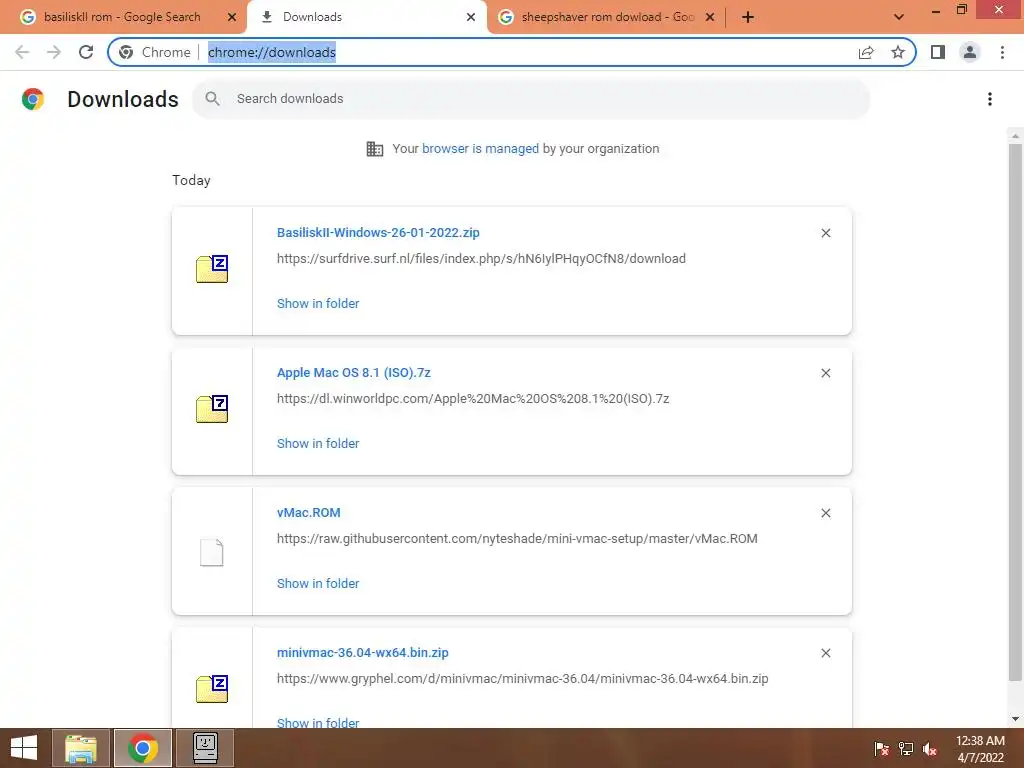The width and height of the screenshot is (1024, 768).
Task: Click the chrome://downloads address bar
Action: (x=513, y=52)
